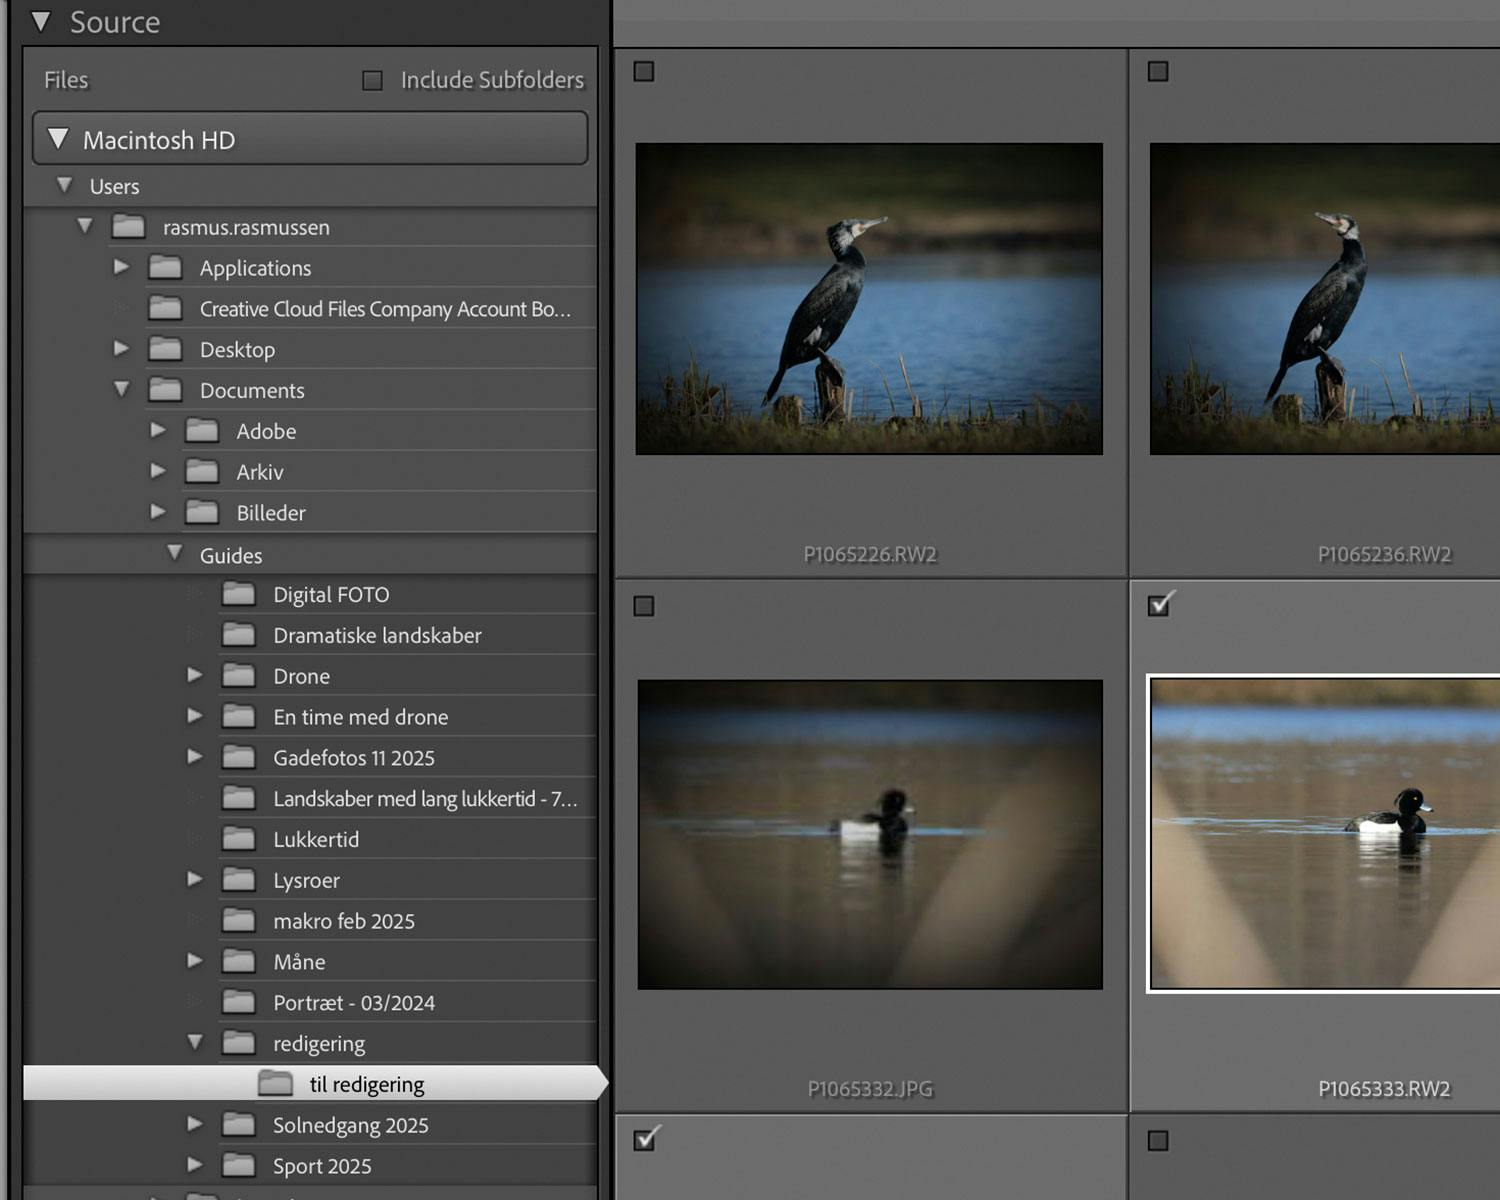
Task: Check the box for photo P1065332.JPG
Action: tap(644, 607)
